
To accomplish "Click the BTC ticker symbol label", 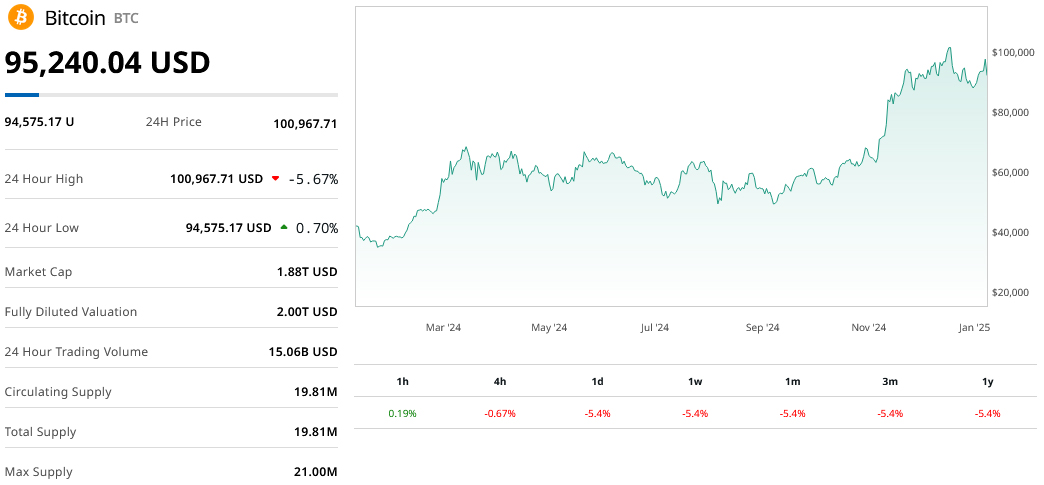I will (127, 19).
